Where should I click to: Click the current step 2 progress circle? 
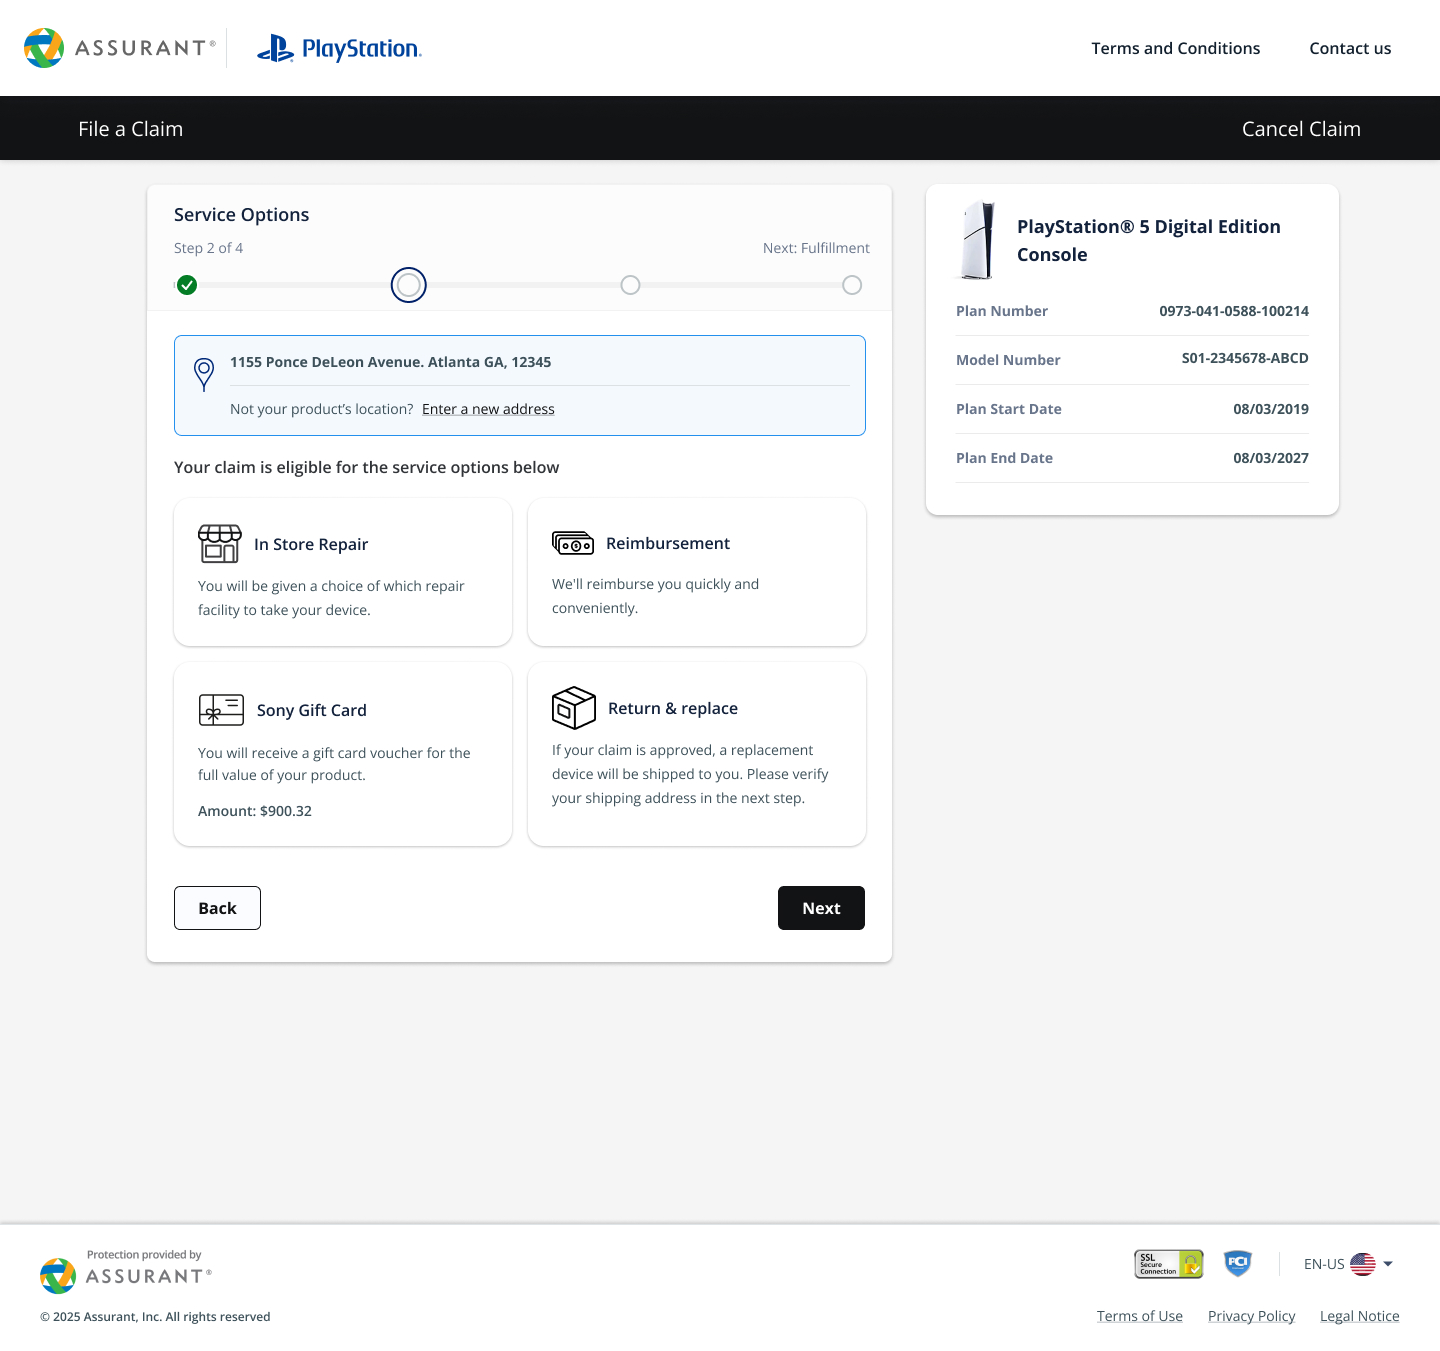(409, 285)
